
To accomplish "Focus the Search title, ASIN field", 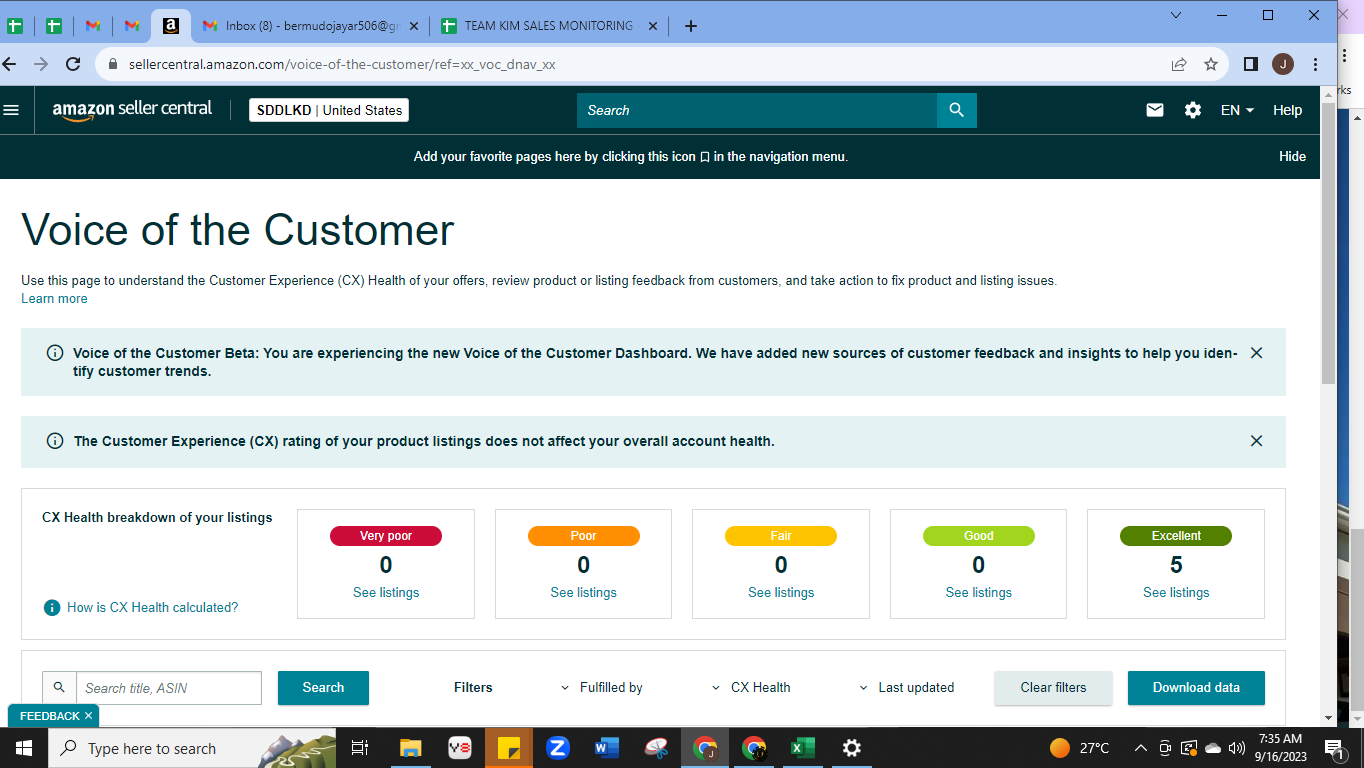I will pos(169,688).
